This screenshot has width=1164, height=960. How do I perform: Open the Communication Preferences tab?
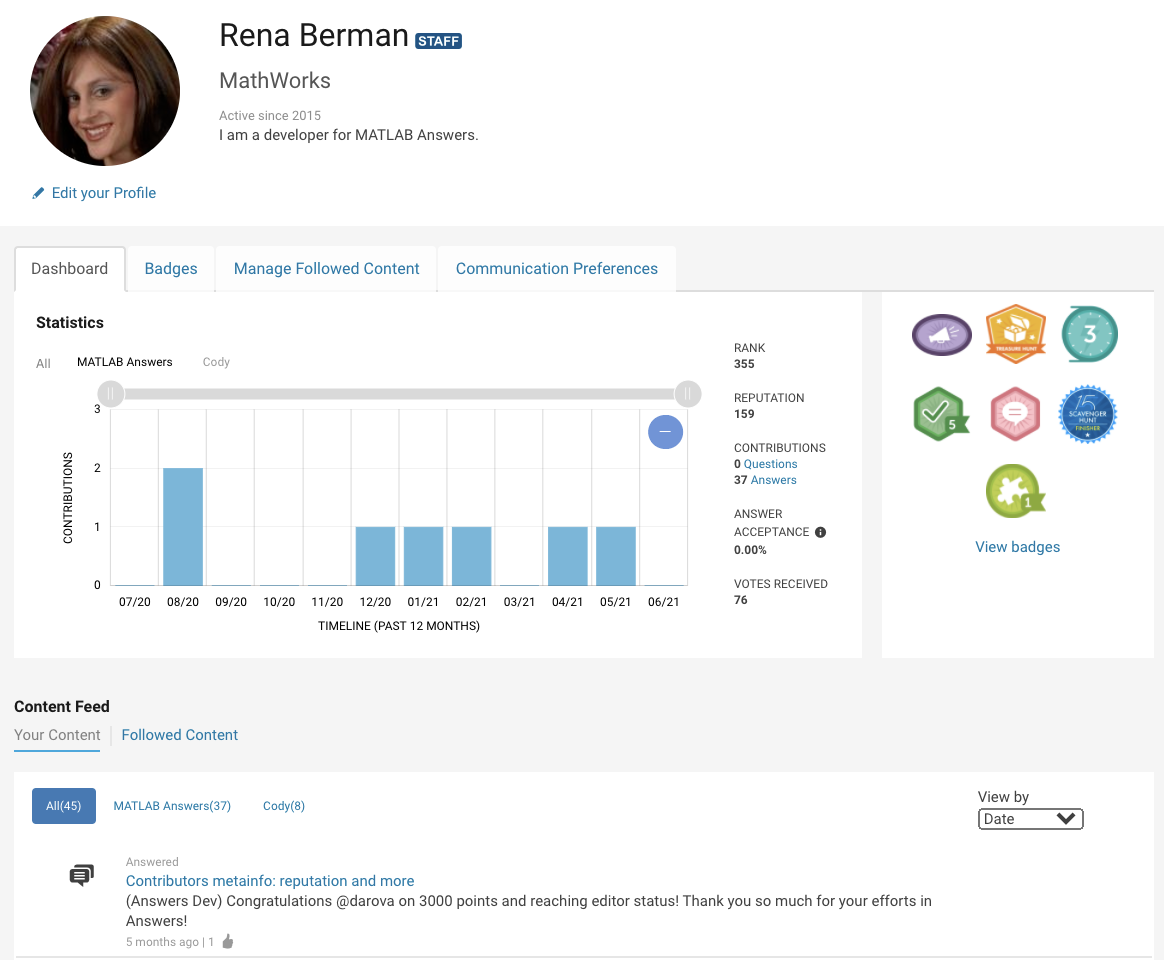(x=556, y=269)
